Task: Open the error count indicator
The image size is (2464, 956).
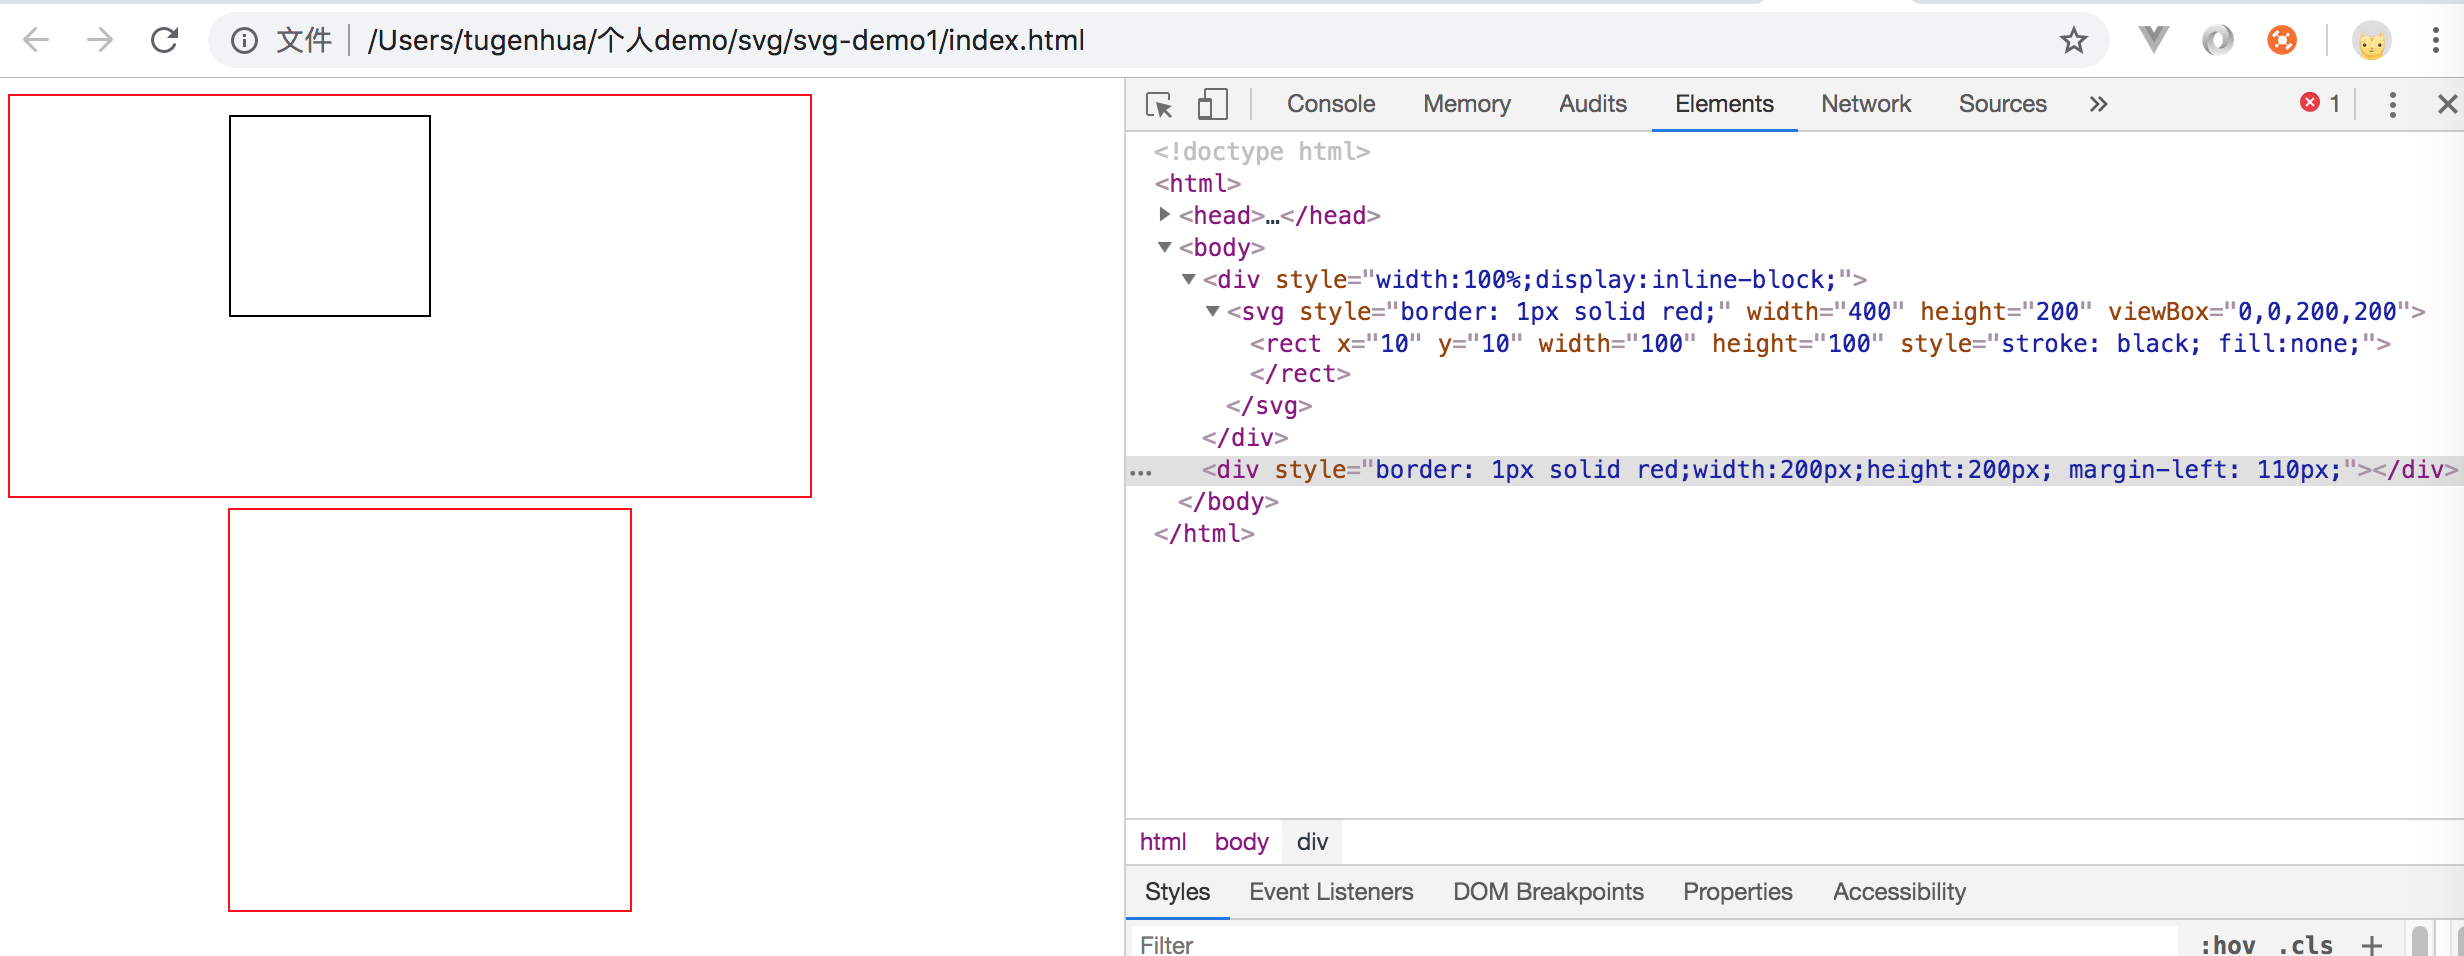Action: point(2320,103)
